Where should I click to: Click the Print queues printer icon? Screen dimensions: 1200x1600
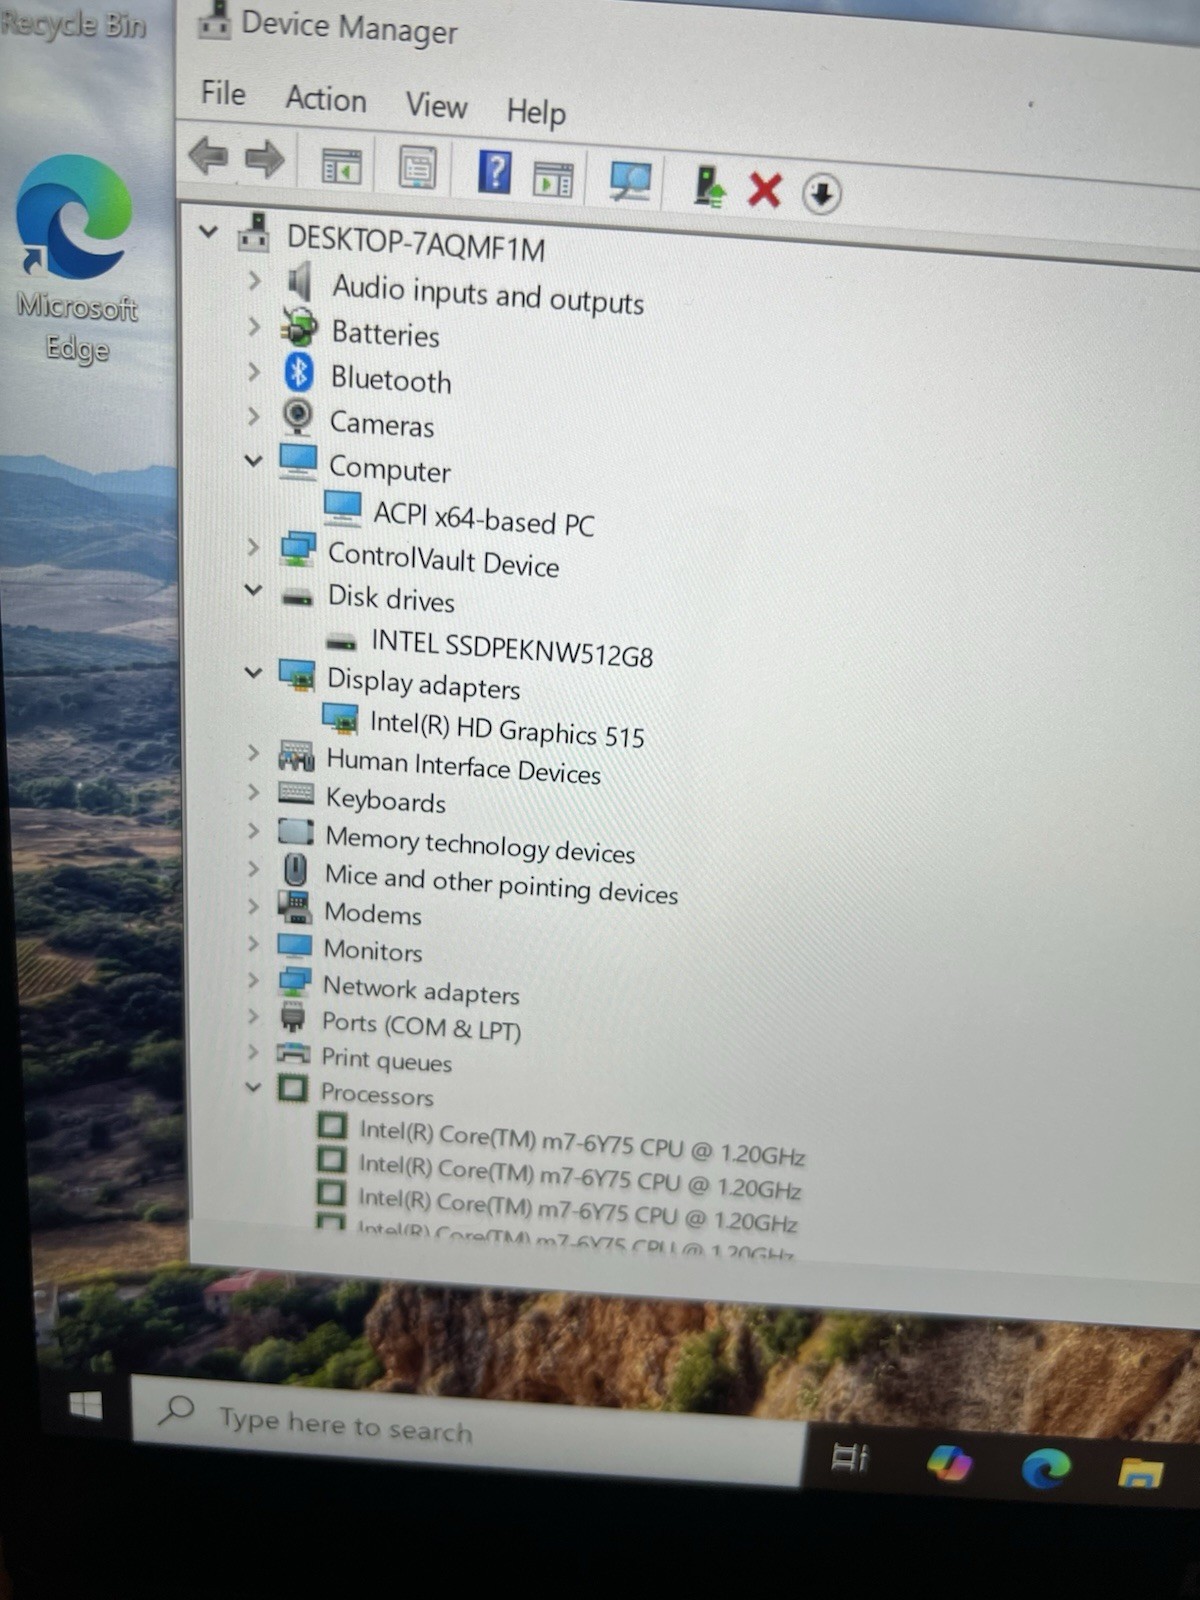293,1052
